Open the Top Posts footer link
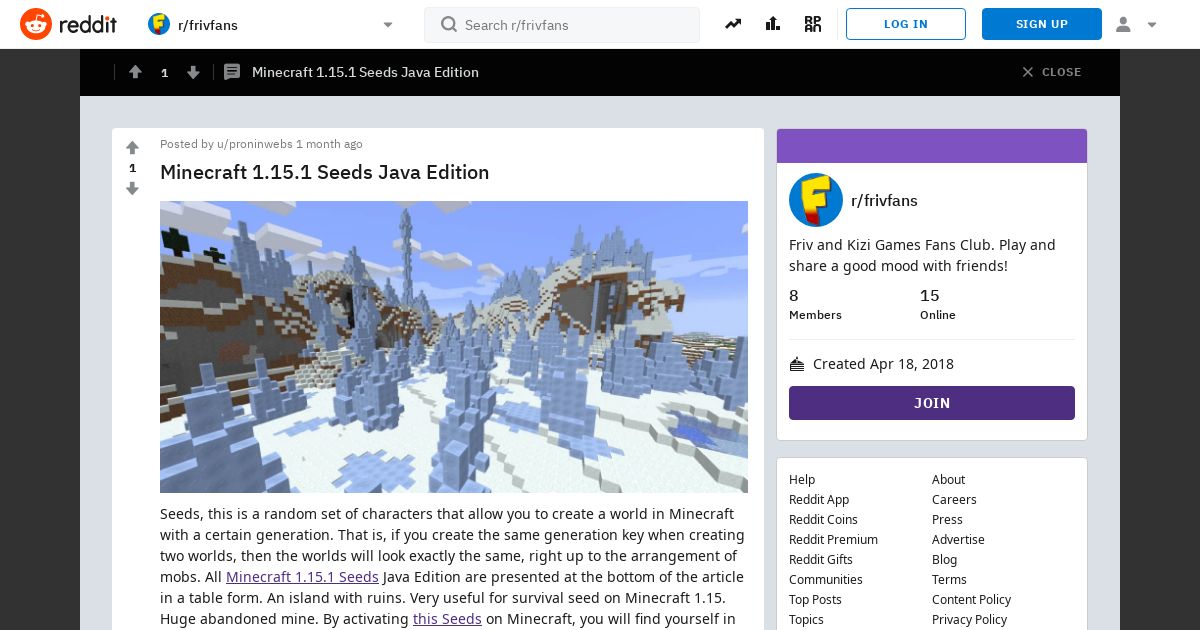This screenshot has height=630, width=1200. point(815,599)
